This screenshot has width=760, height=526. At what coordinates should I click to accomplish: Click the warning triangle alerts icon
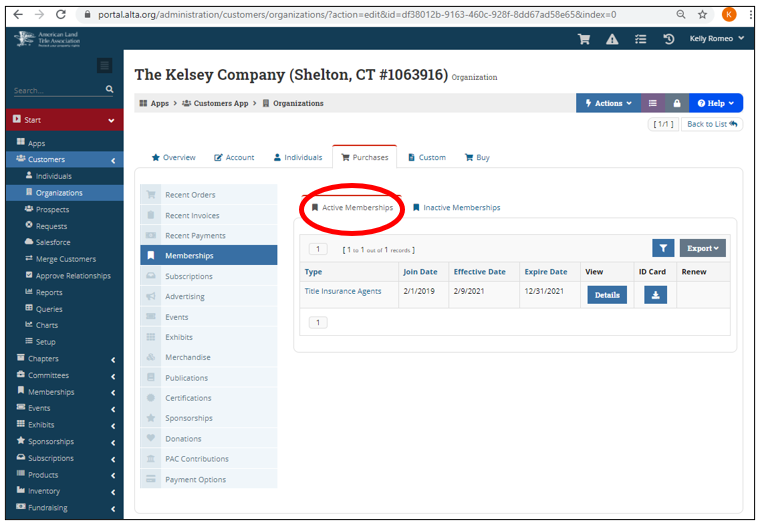612,39
